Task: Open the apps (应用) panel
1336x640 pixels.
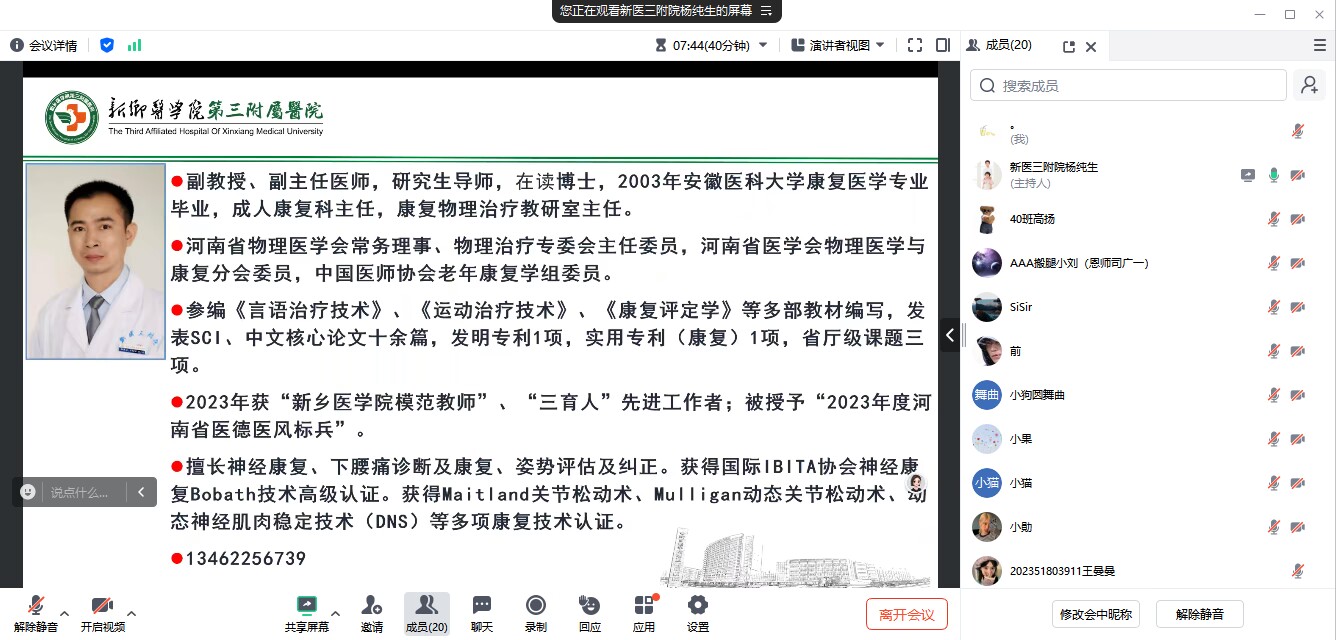Action: point(644,612)
